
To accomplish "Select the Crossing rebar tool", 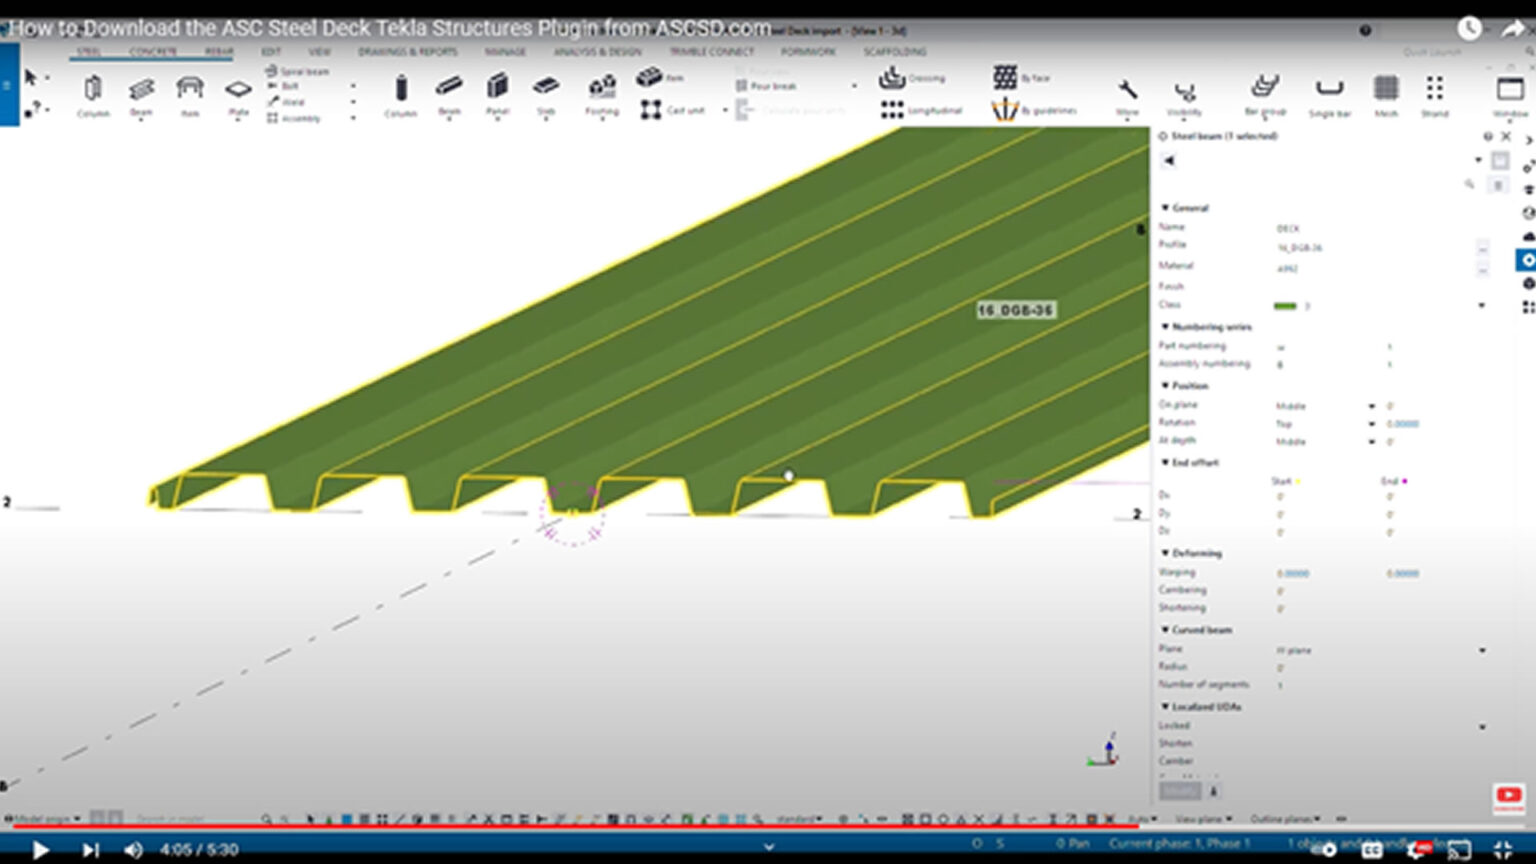I will pos(911,78).
